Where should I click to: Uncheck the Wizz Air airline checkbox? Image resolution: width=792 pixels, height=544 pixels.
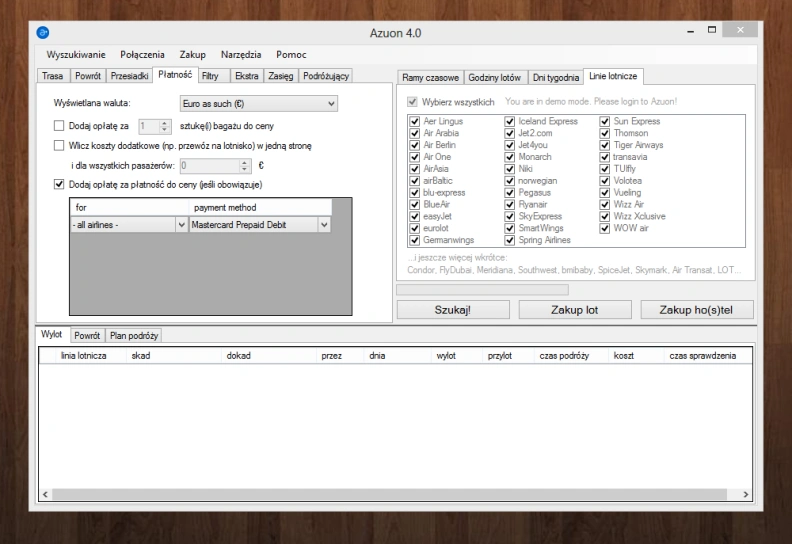(605, 205)
